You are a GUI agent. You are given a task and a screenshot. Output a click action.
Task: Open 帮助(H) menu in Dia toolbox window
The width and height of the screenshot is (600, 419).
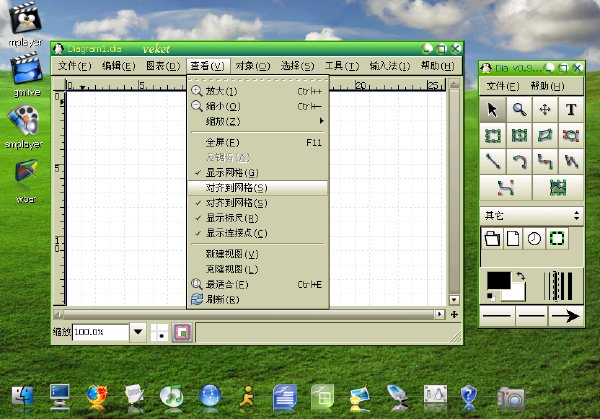click(x=548, y=86)
